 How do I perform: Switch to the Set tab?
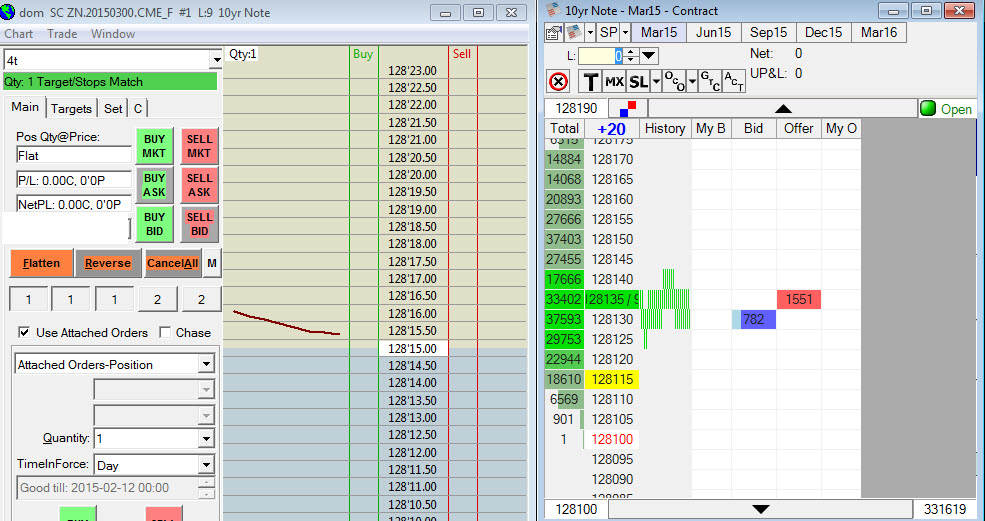pos(113,109)
